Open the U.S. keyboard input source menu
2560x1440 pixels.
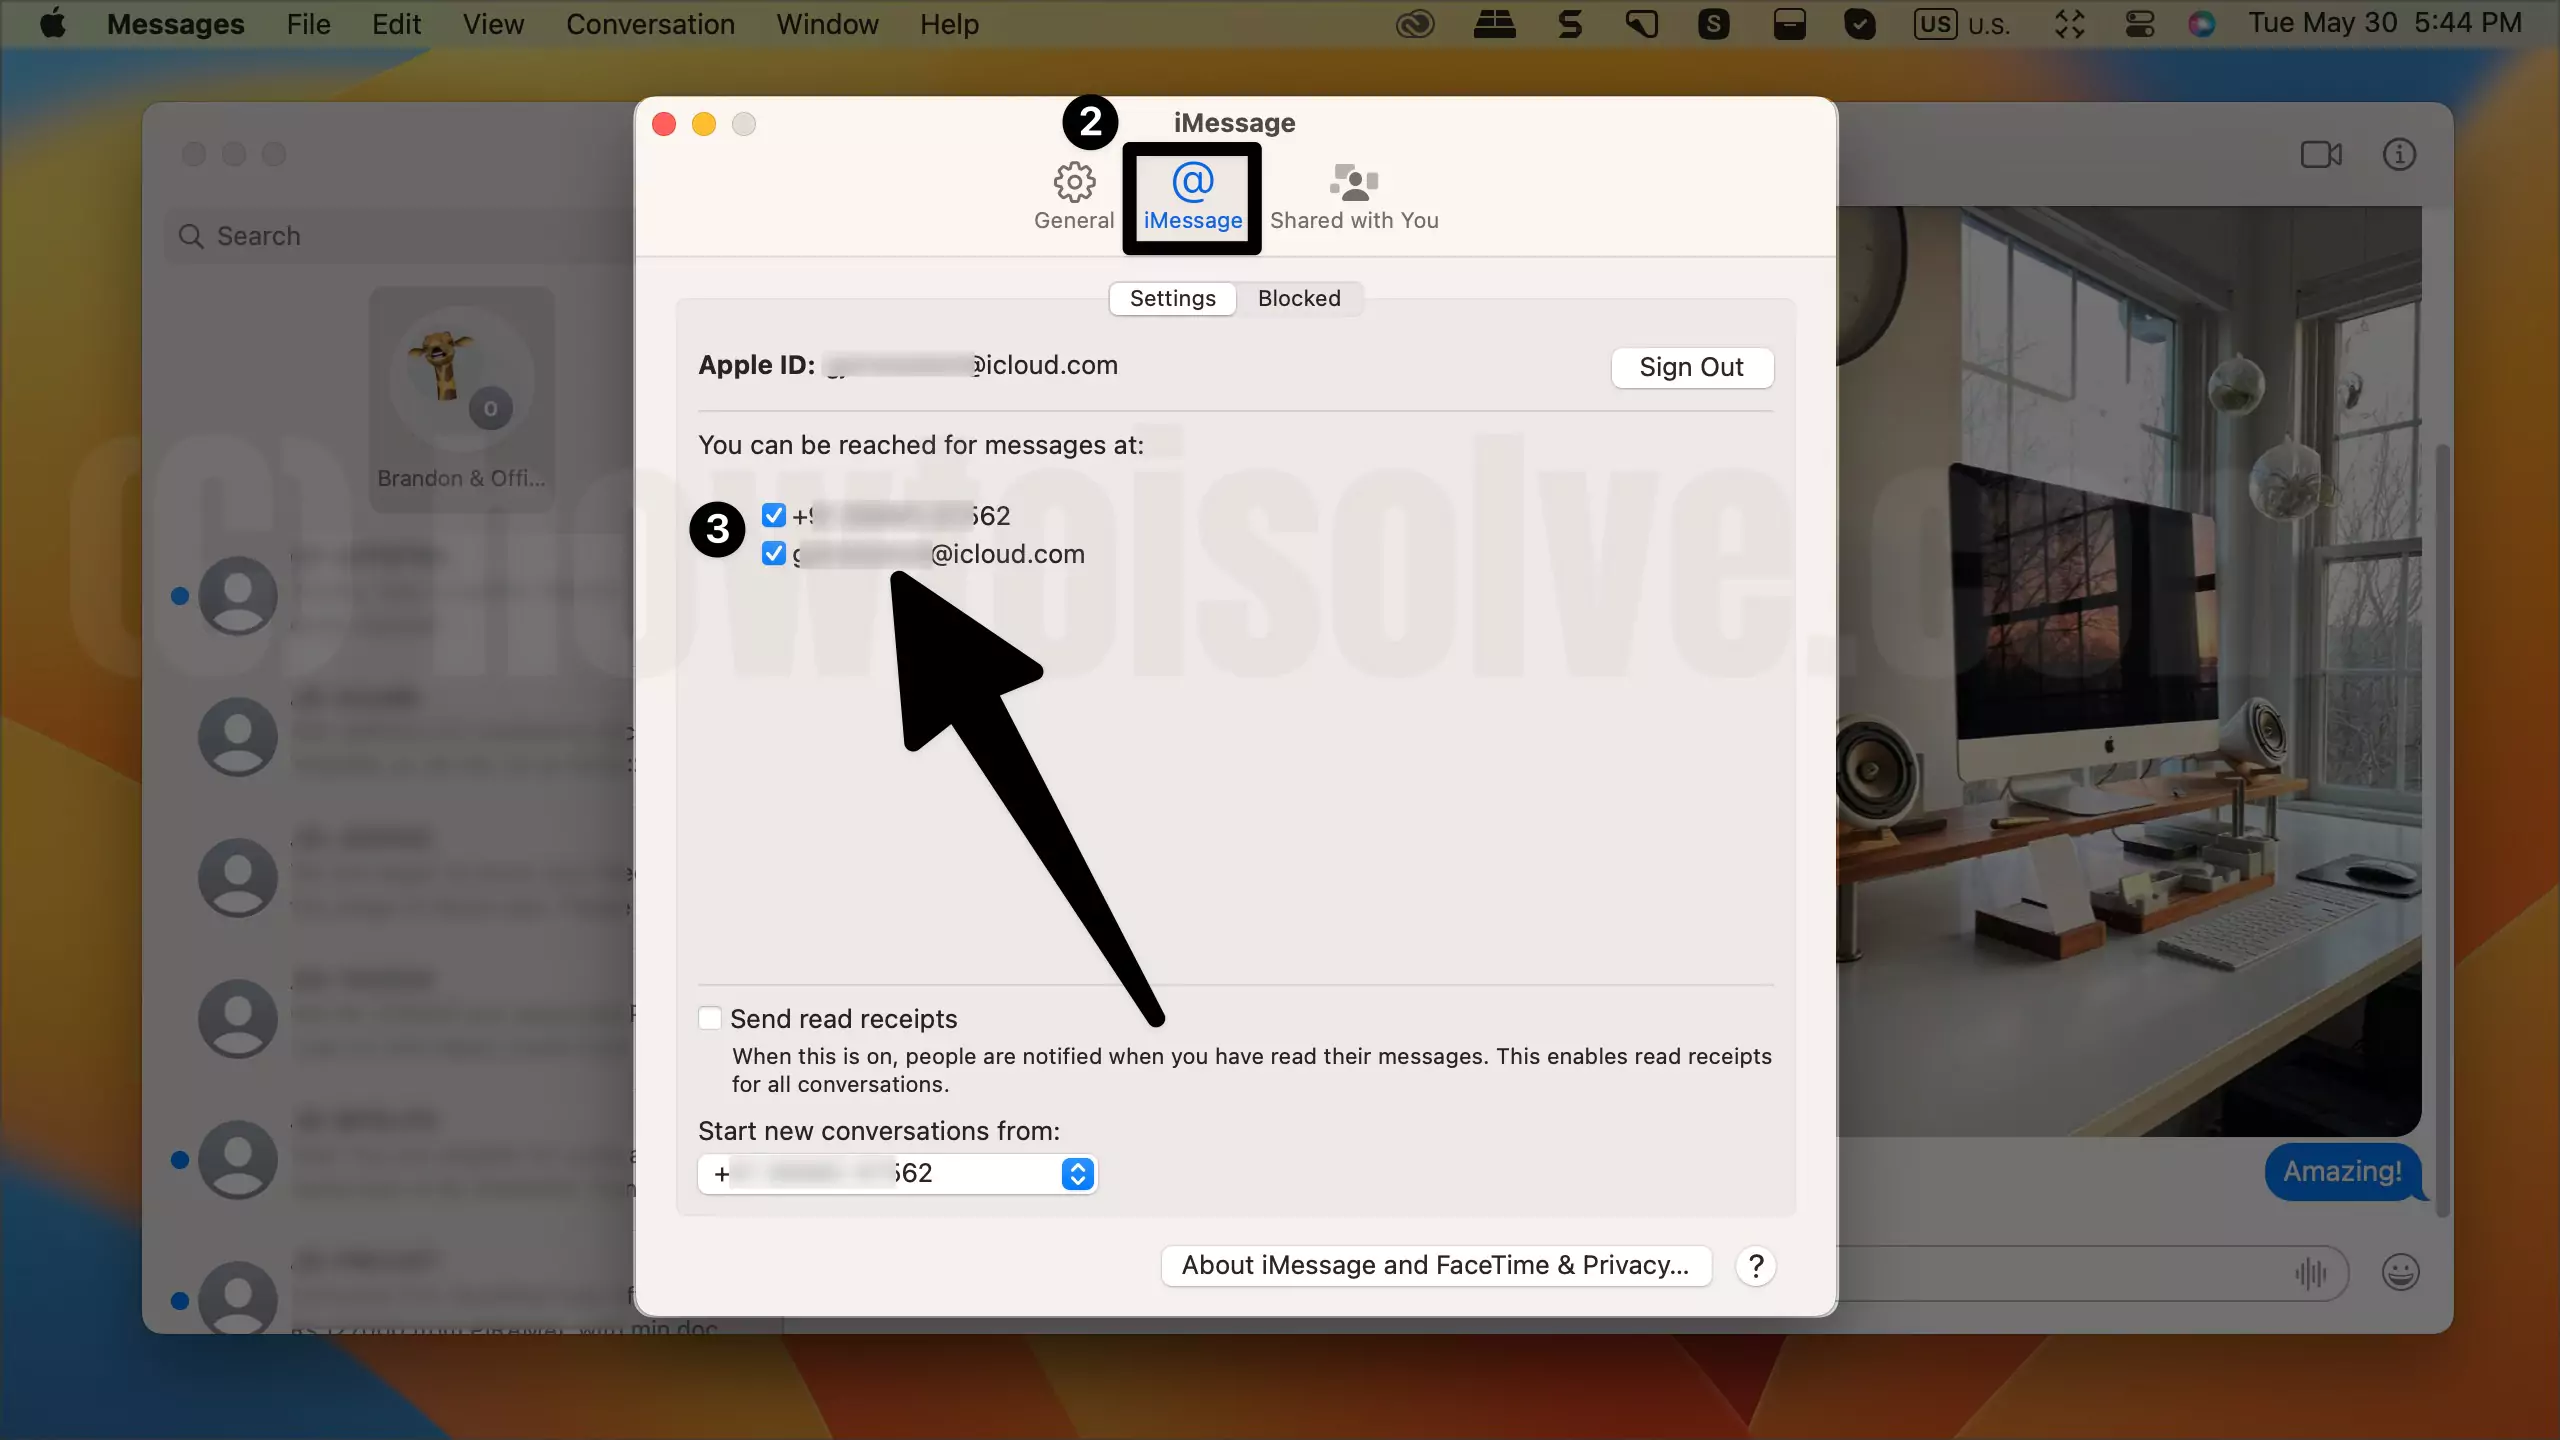(x=1961, y=24)
